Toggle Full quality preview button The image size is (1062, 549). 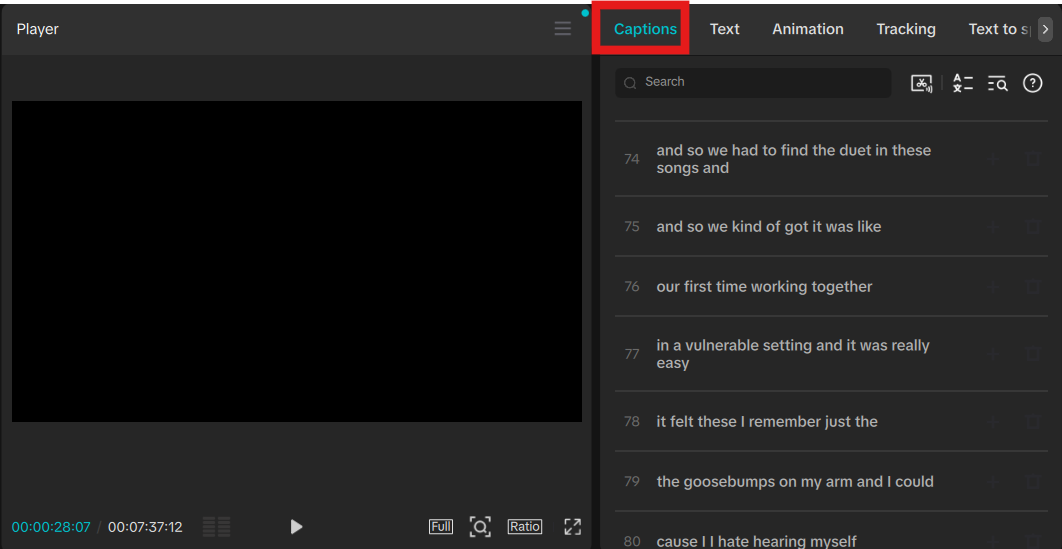(441, 527)
